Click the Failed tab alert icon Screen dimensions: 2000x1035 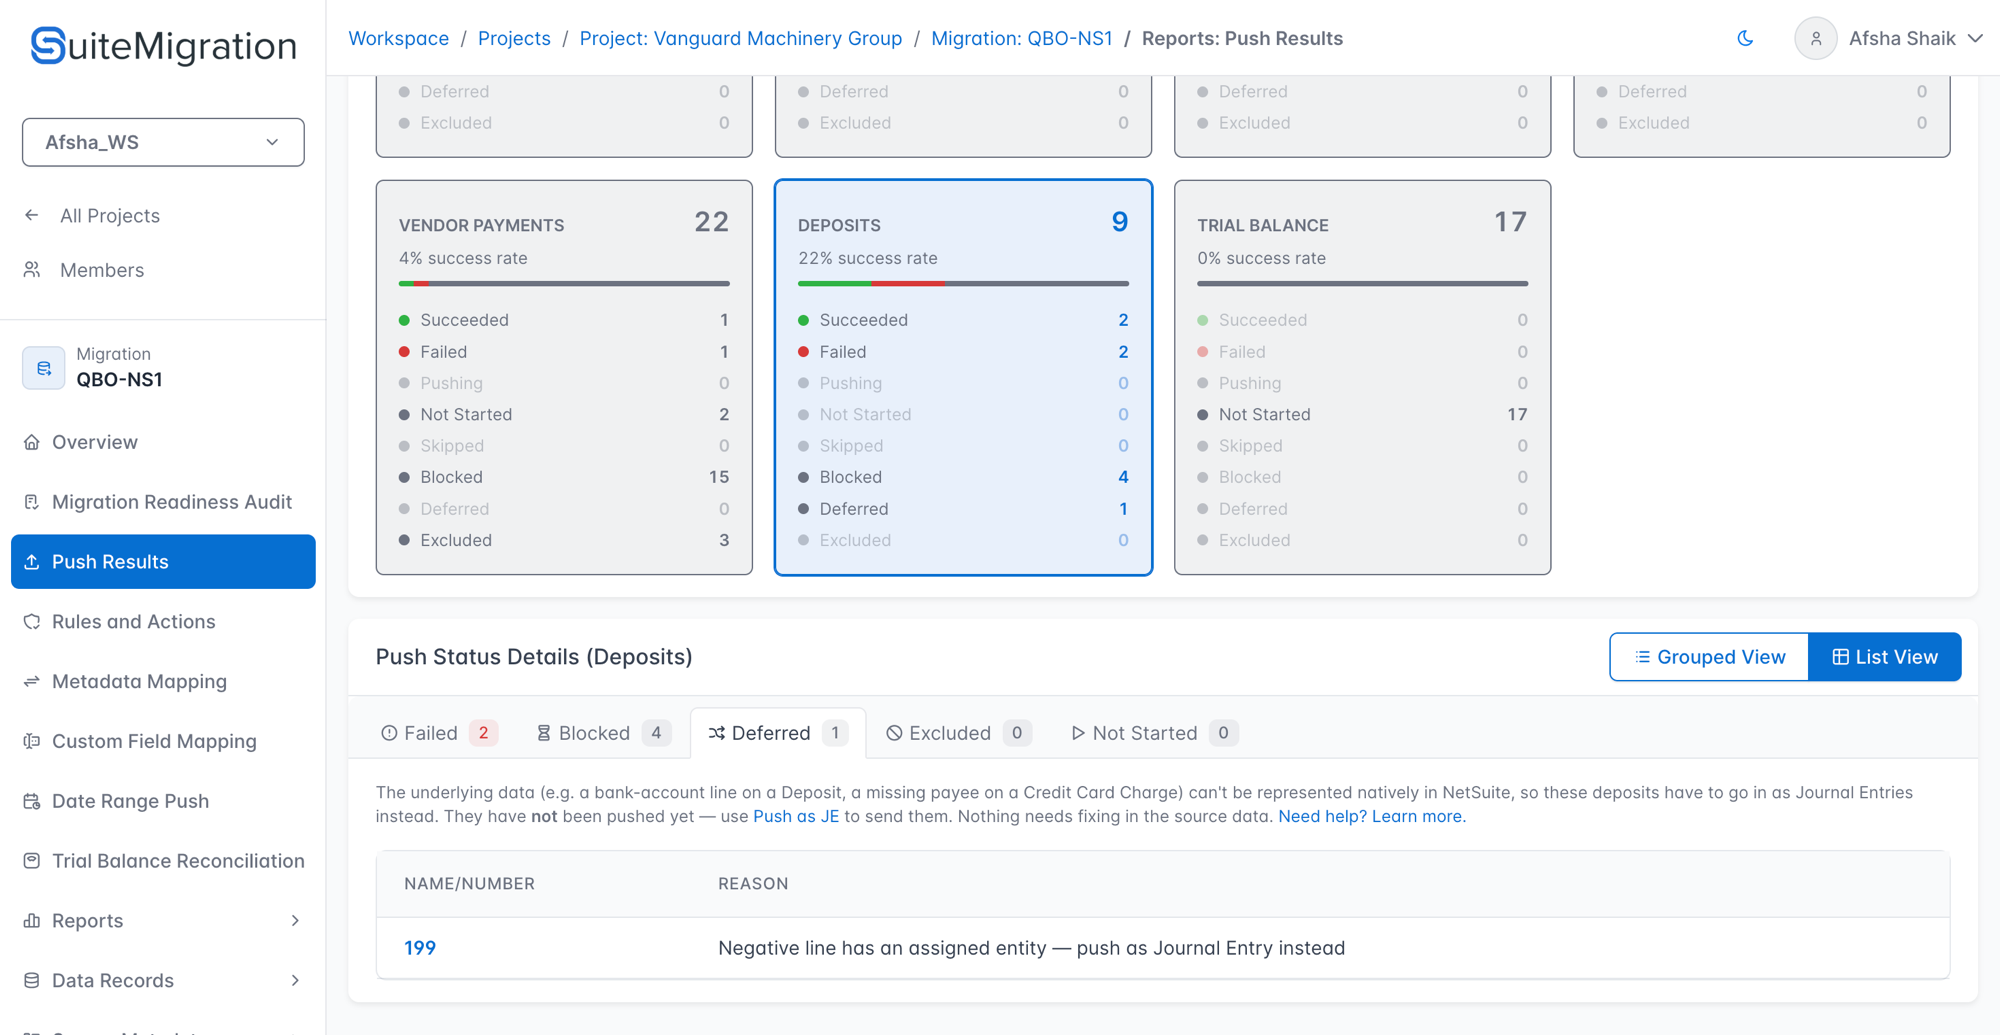tap(389, 733)
